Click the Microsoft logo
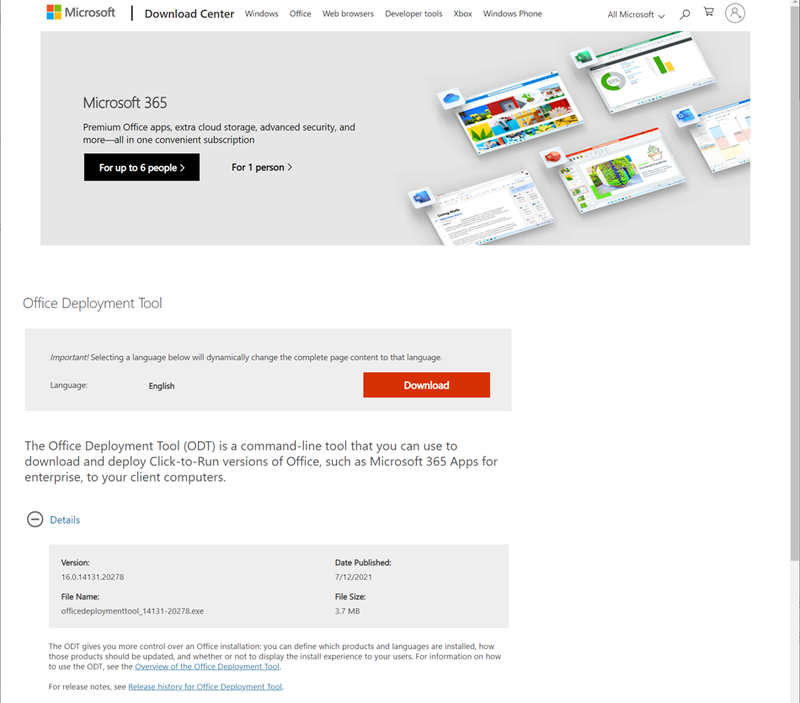The width and height of the screenshot is (800, 703). [81, 12]
